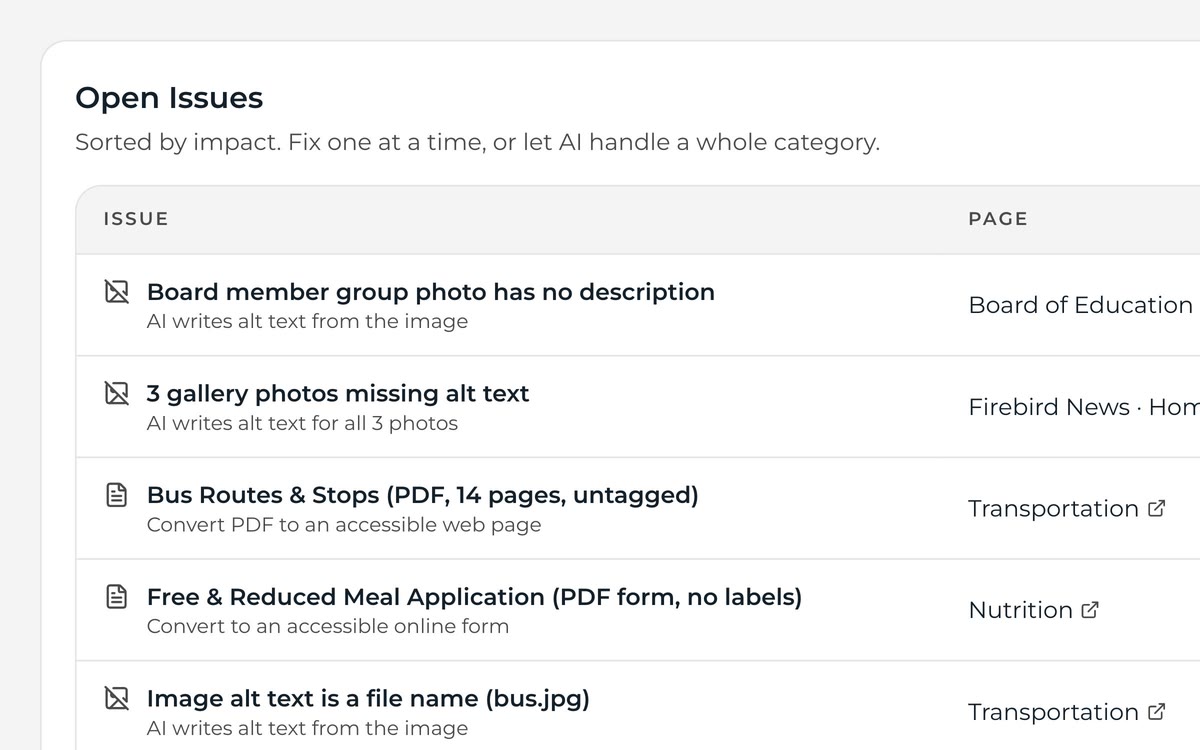Screen dimensions: 1200x750
Task: Open external link icon on bus.jpg Transportation row
Action: point(1156,712)
